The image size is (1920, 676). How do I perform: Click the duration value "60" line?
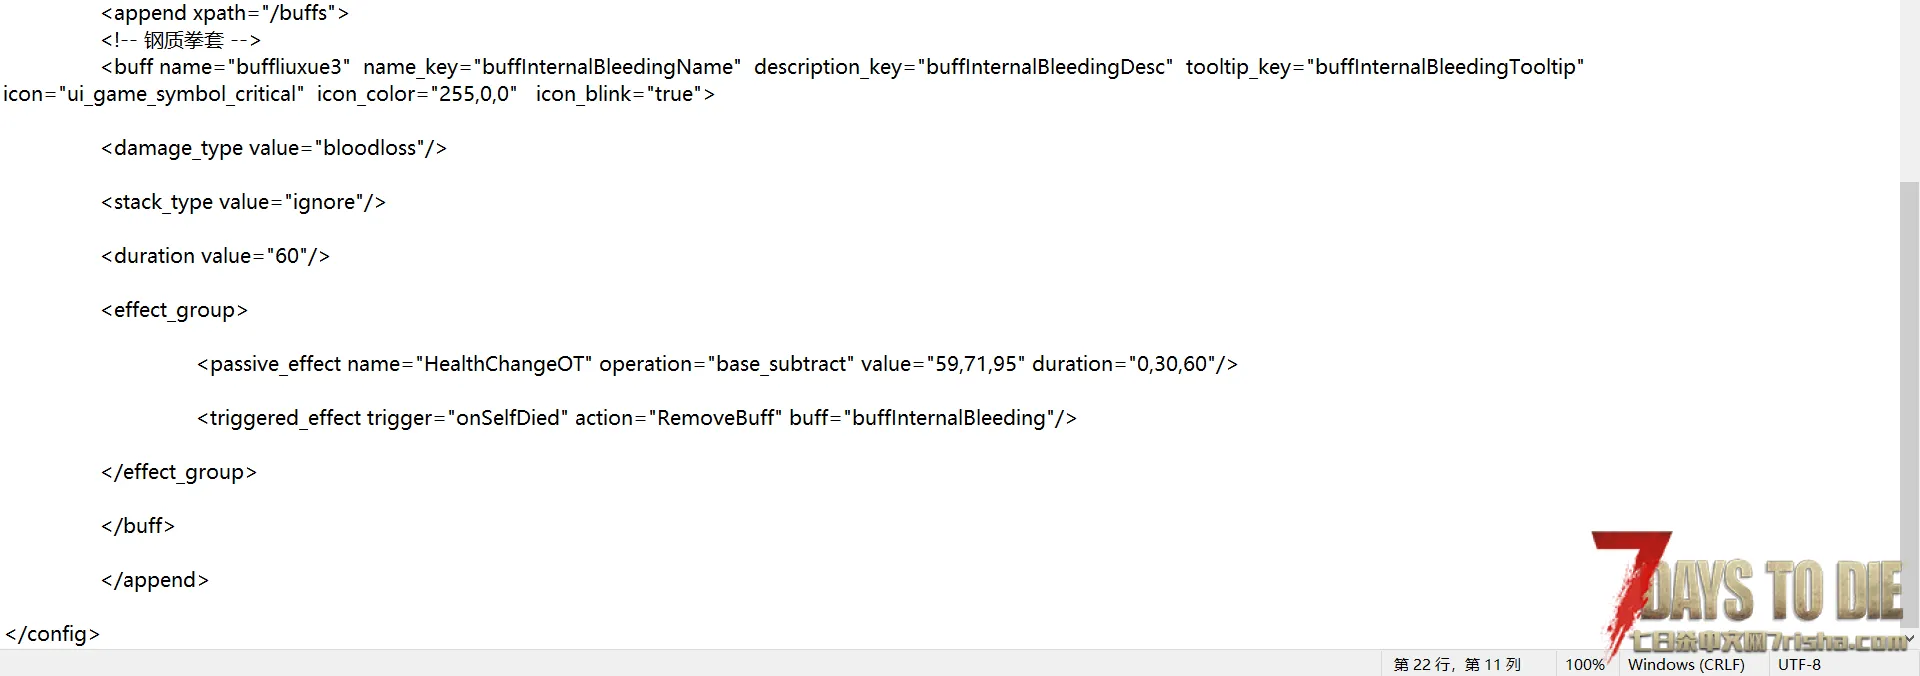215,256
